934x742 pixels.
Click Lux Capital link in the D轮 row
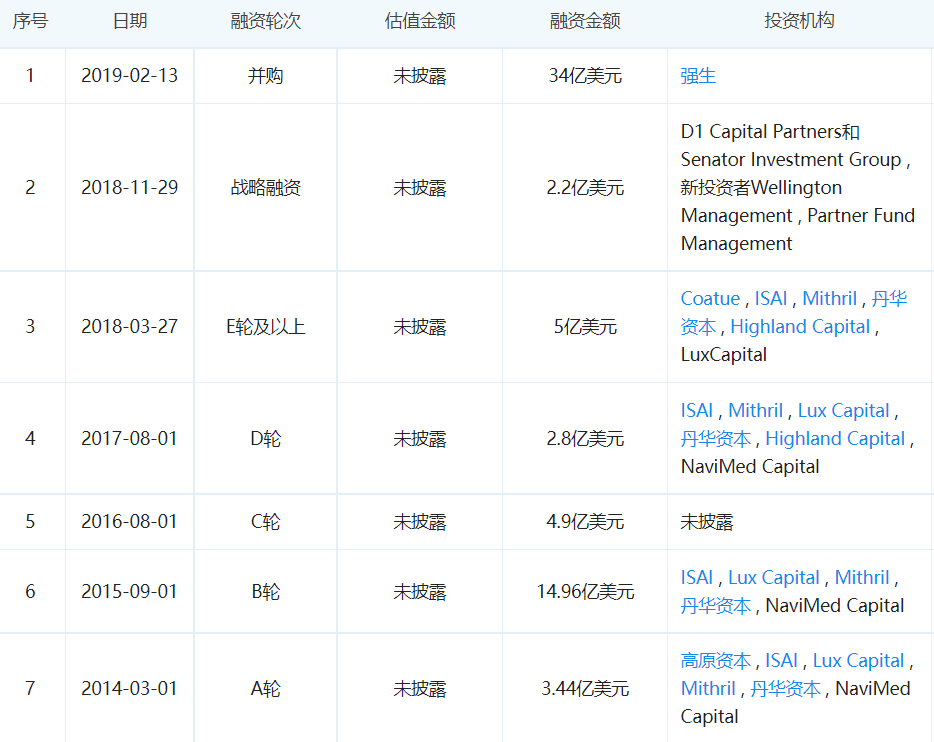(x=843, y=410)
